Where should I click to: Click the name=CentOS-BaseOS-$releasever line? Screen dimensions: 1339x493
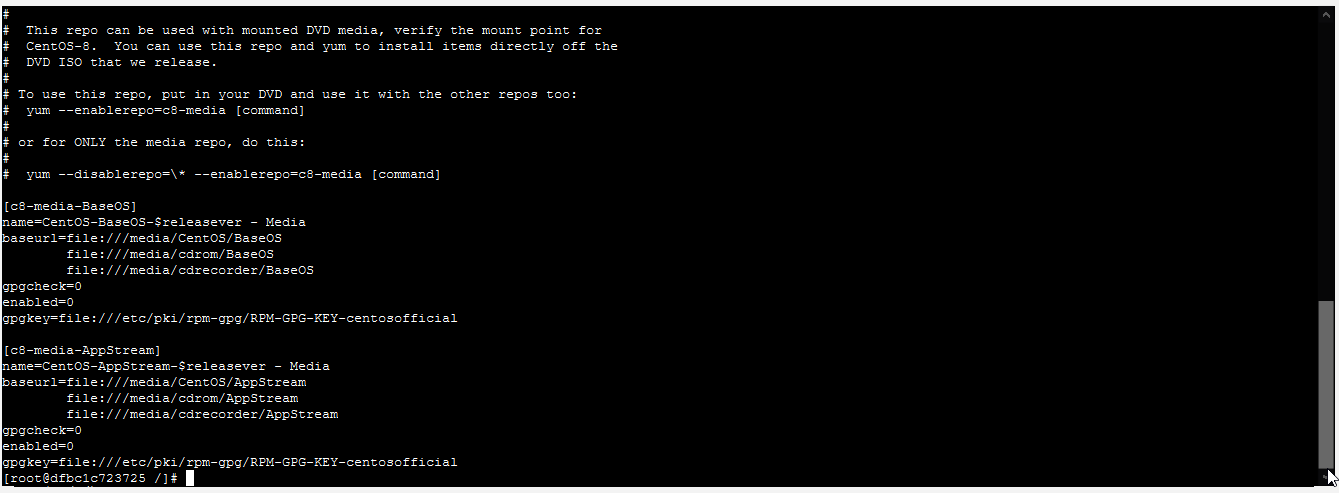pyautogui.click(x=153, y=222)
